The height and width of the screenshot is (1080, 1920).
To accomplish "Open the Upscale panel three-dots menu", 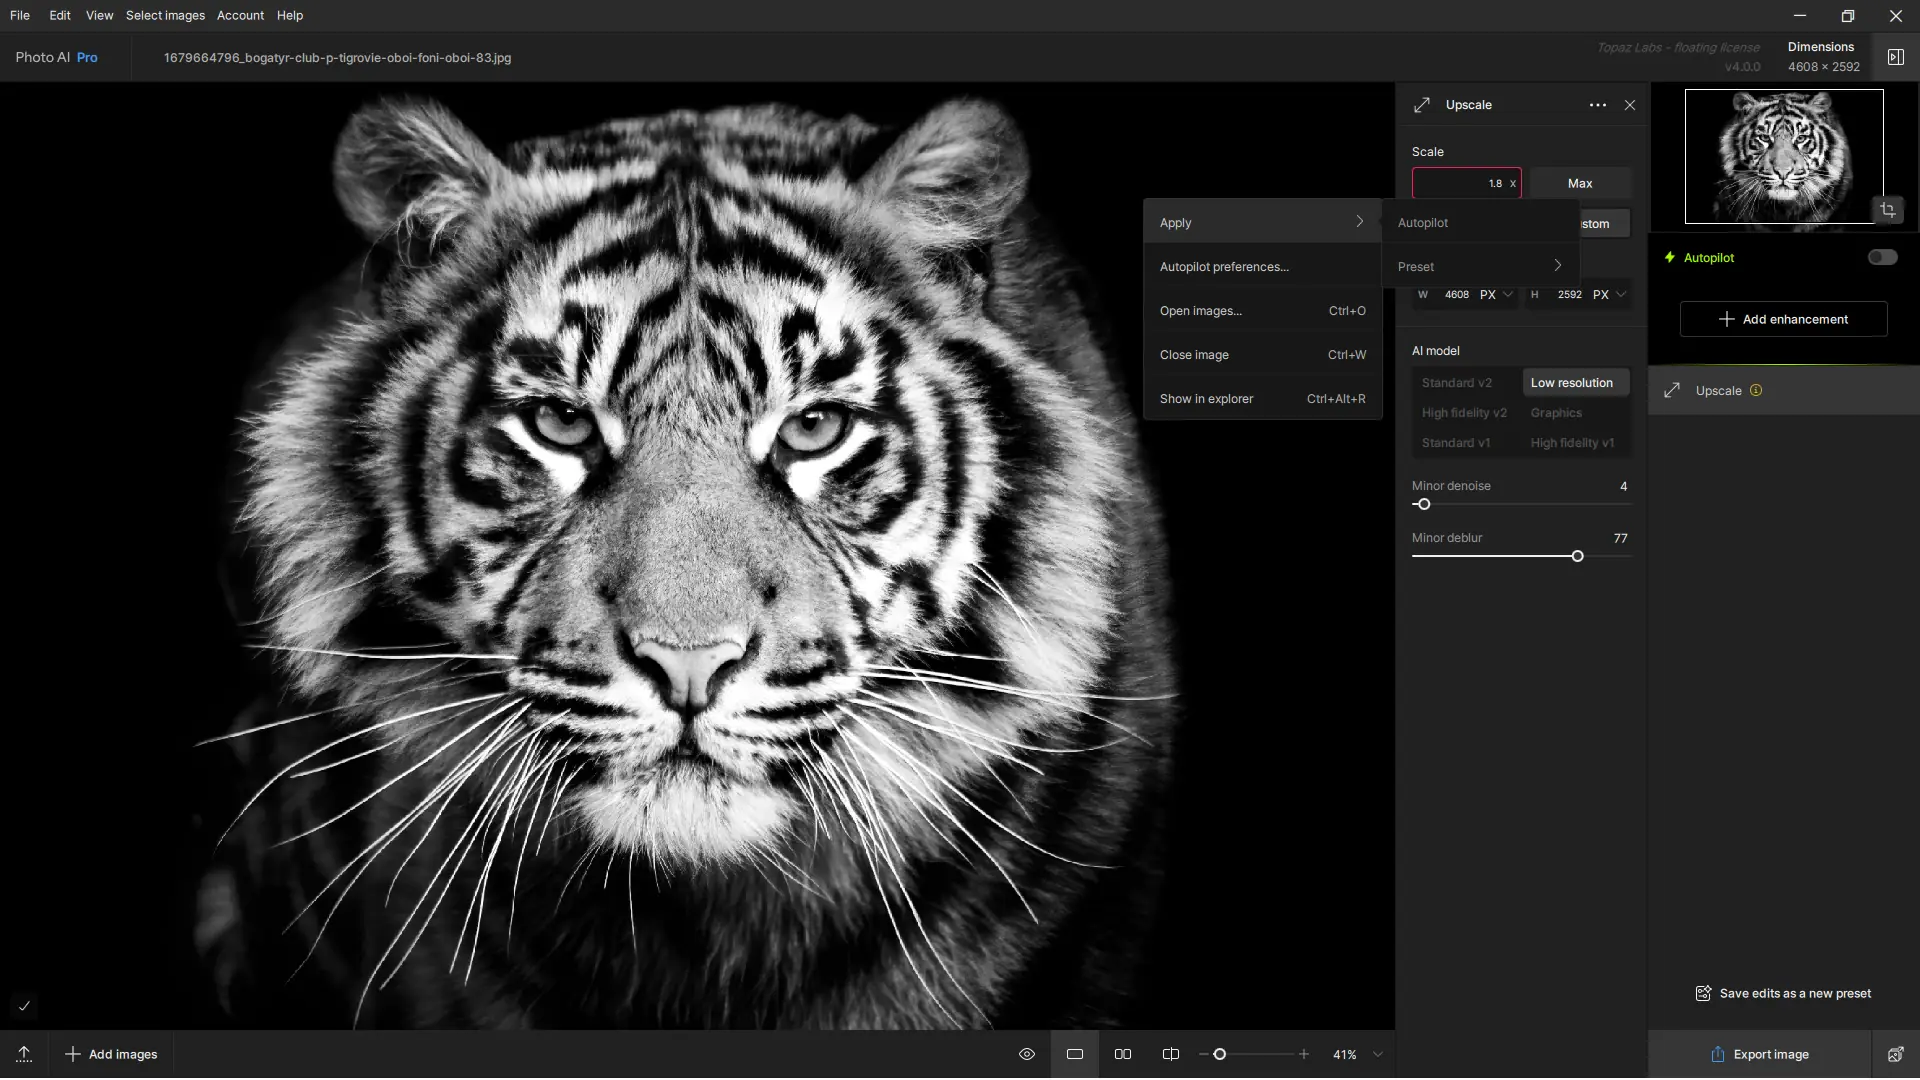I will tap(1597, 105).
